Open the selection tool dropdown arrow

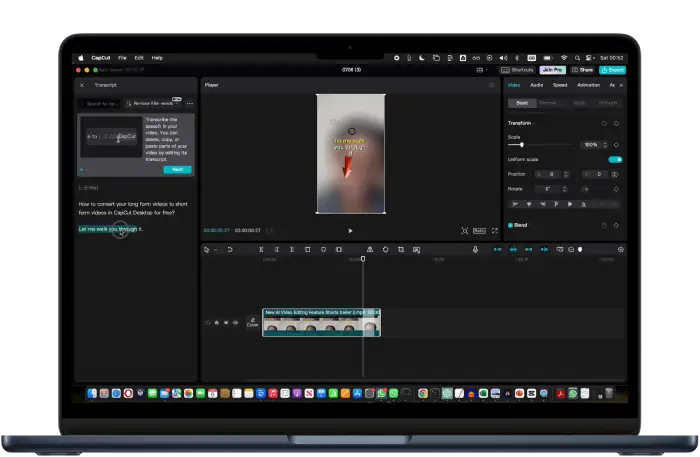click(215, 249)
